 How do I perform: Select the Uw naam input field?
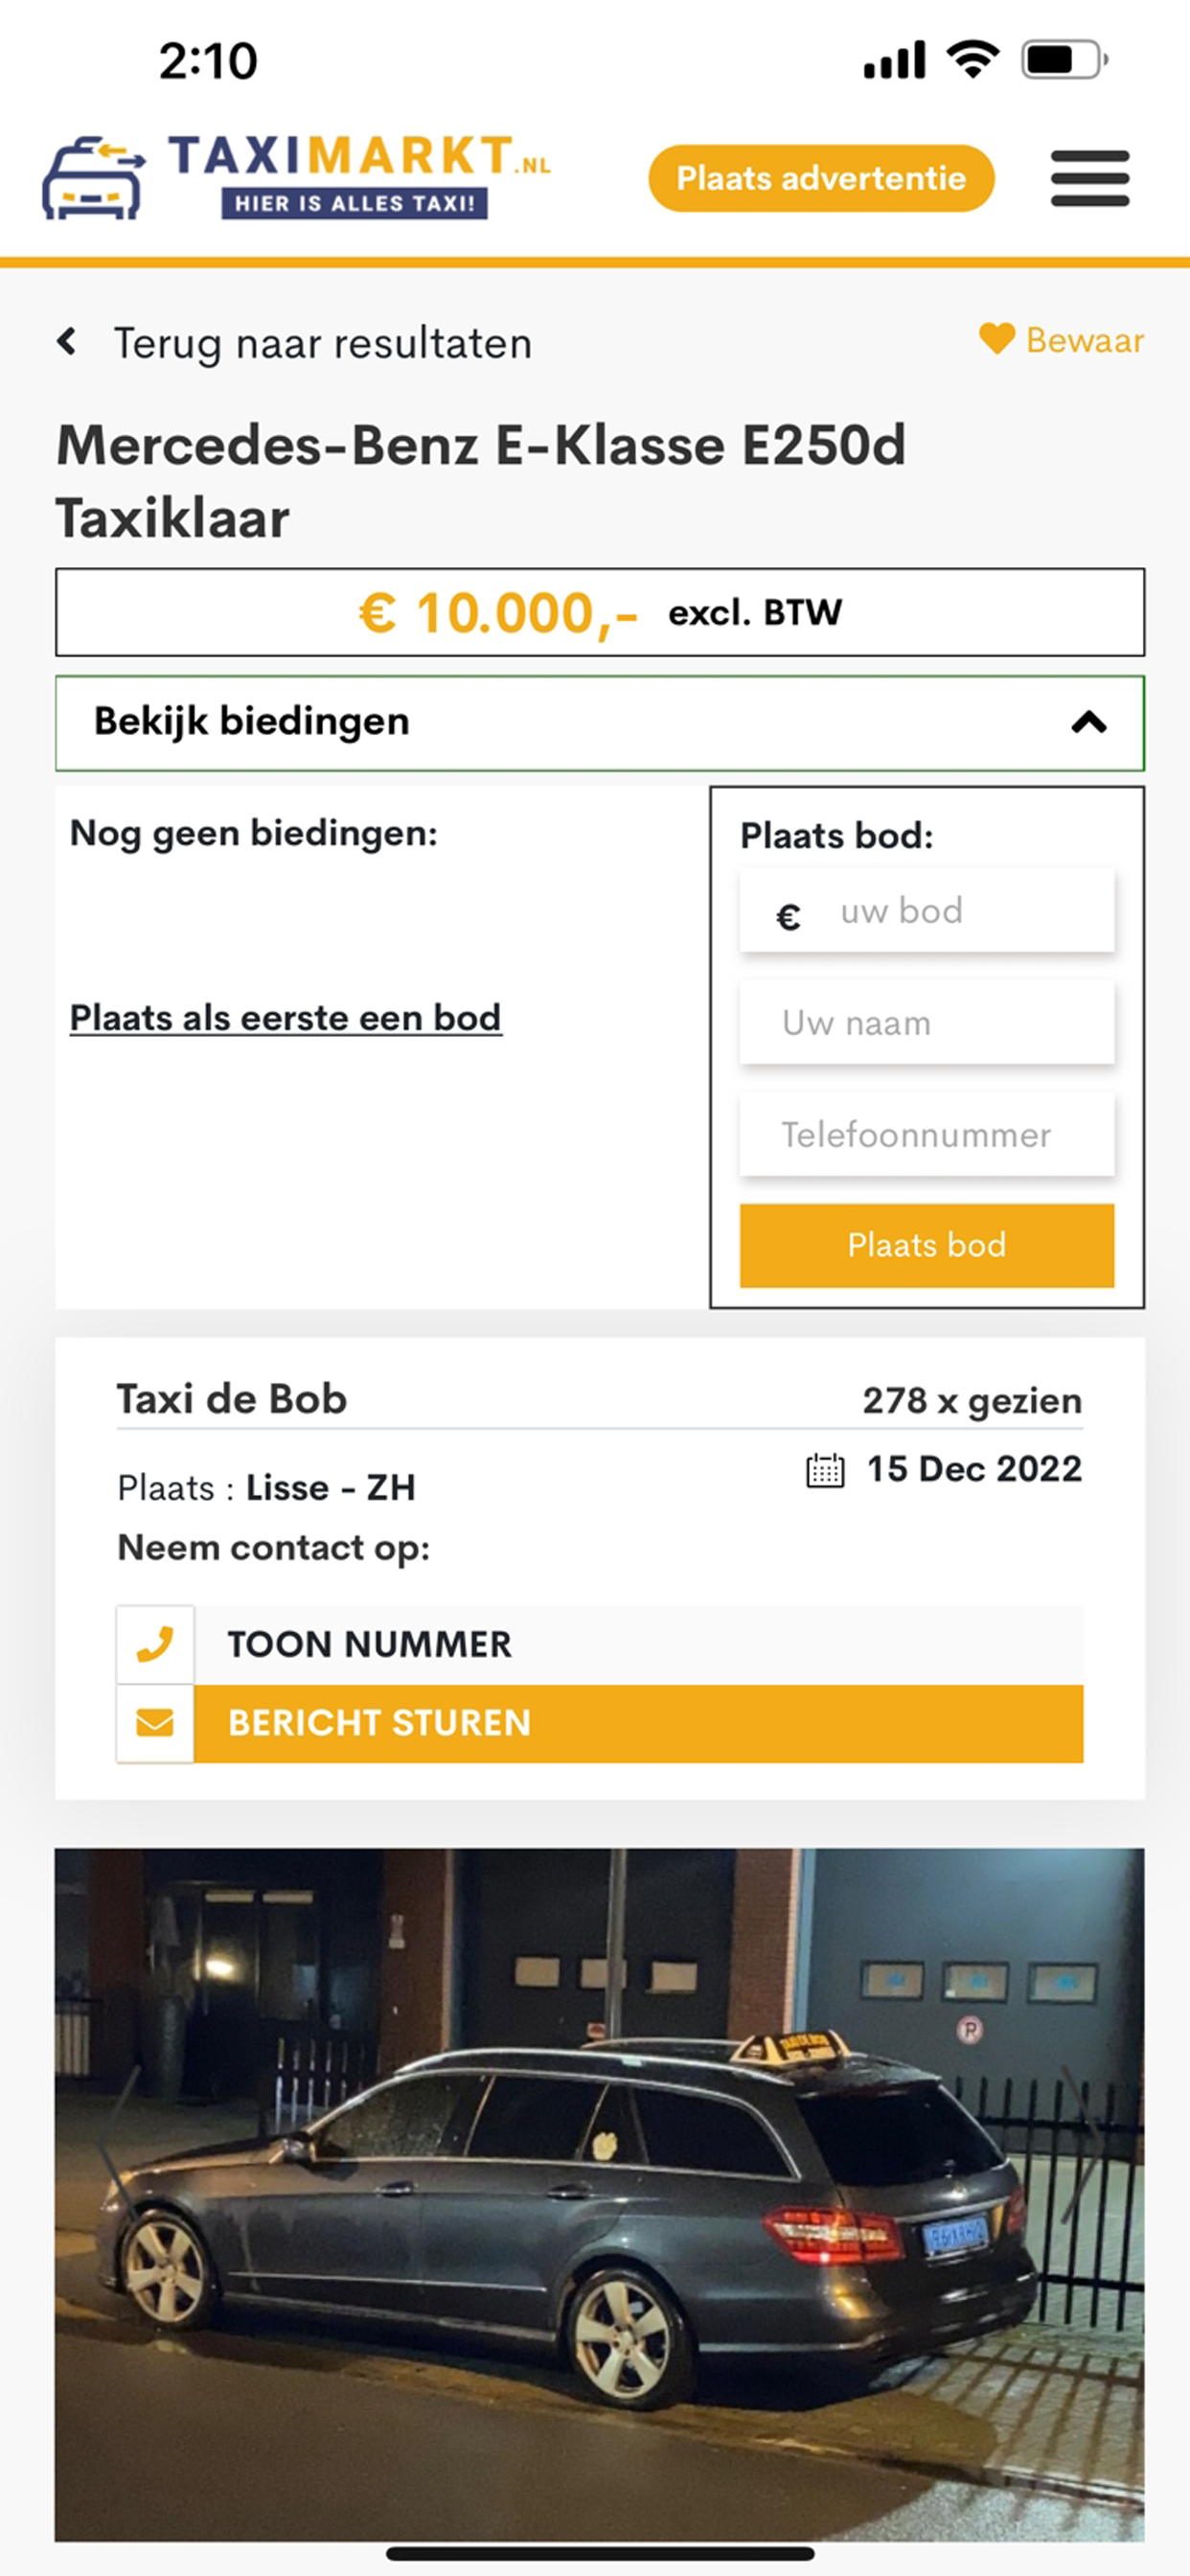coord(927,1023)
